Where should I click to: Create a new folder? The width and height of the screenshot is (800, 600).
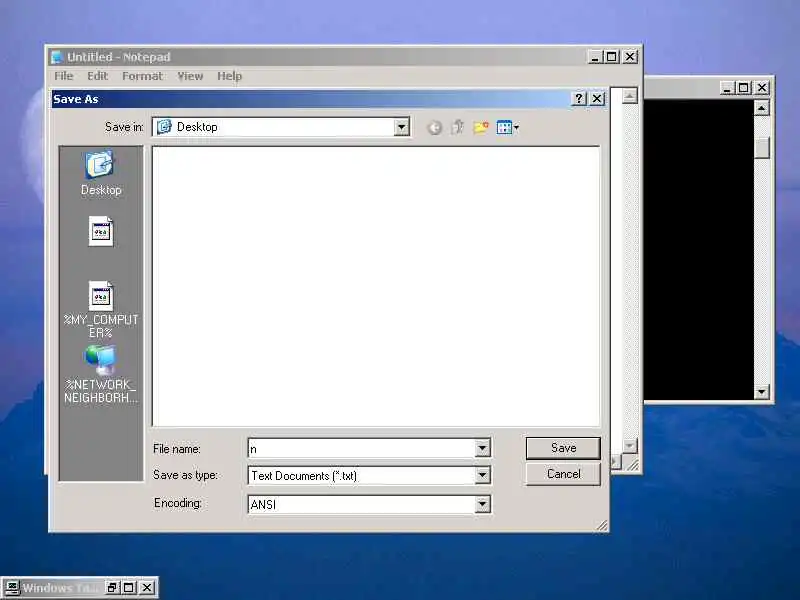click(x=481, y=127)
